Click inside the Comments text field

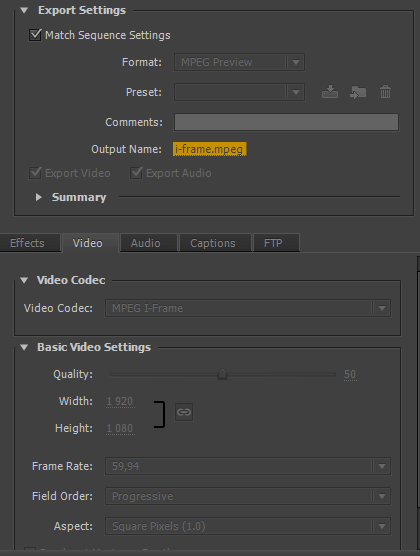(x=286, y=122)
